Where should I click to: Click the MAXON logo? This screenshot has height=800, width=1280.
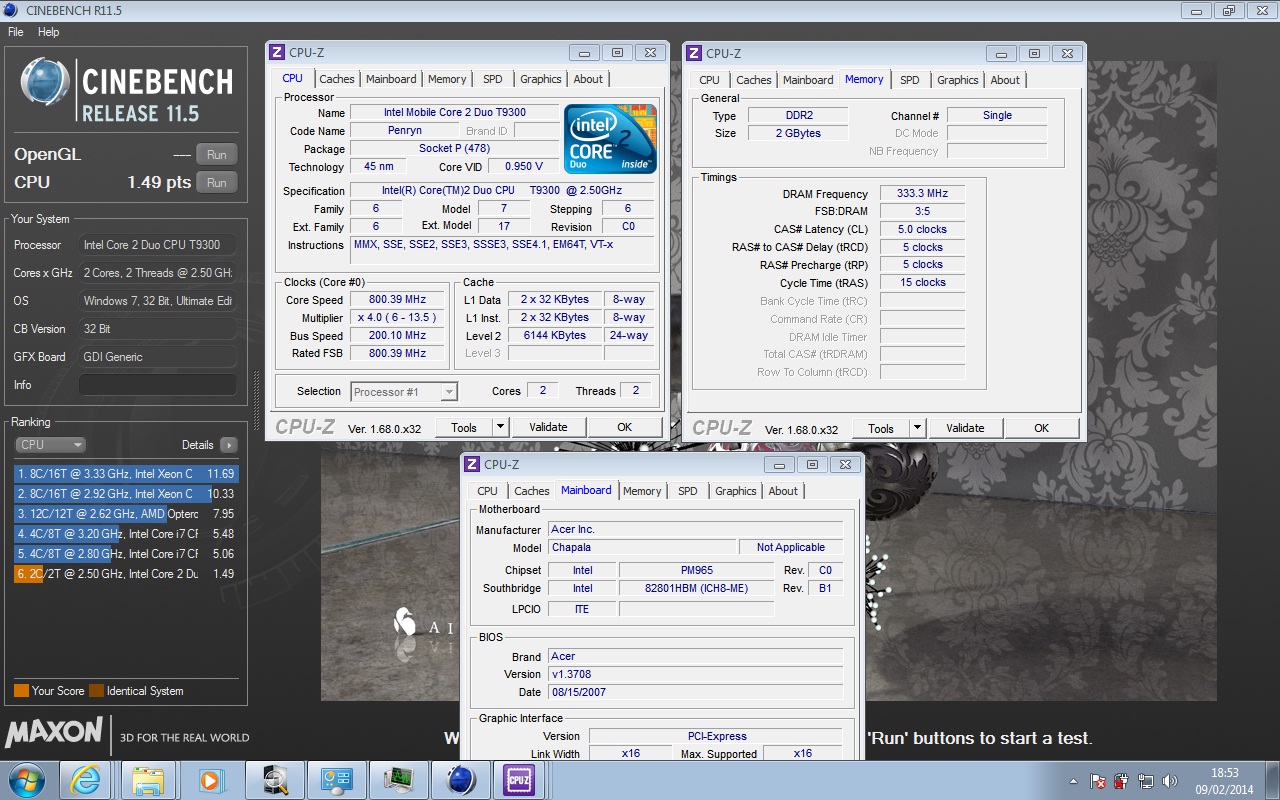[54, 732]
